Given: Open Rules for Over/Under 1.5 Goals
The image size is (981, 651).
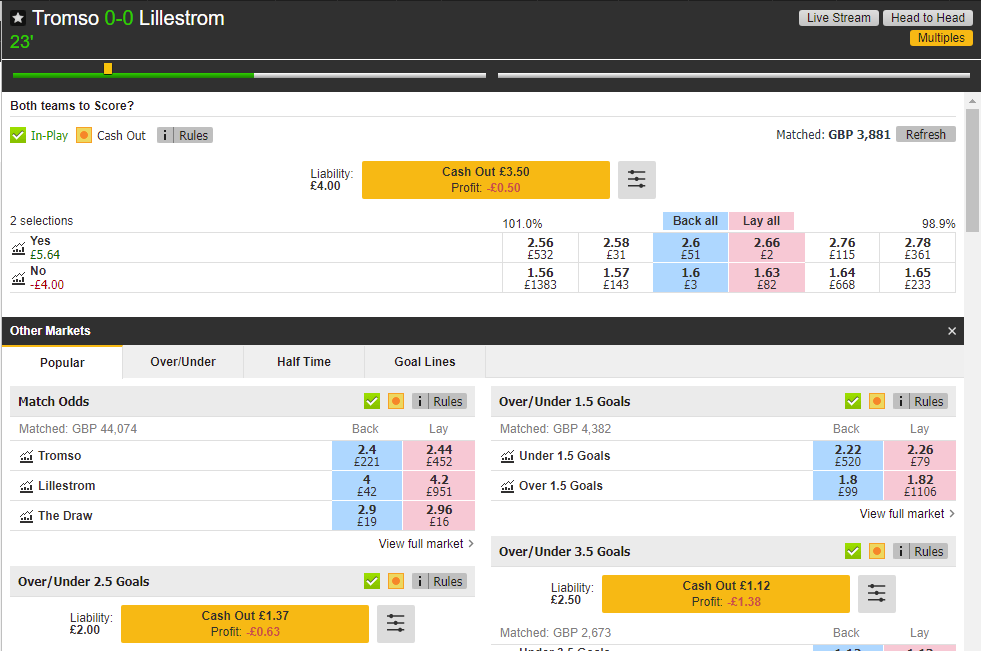Looking at the screenshot, I should (920, 401).
